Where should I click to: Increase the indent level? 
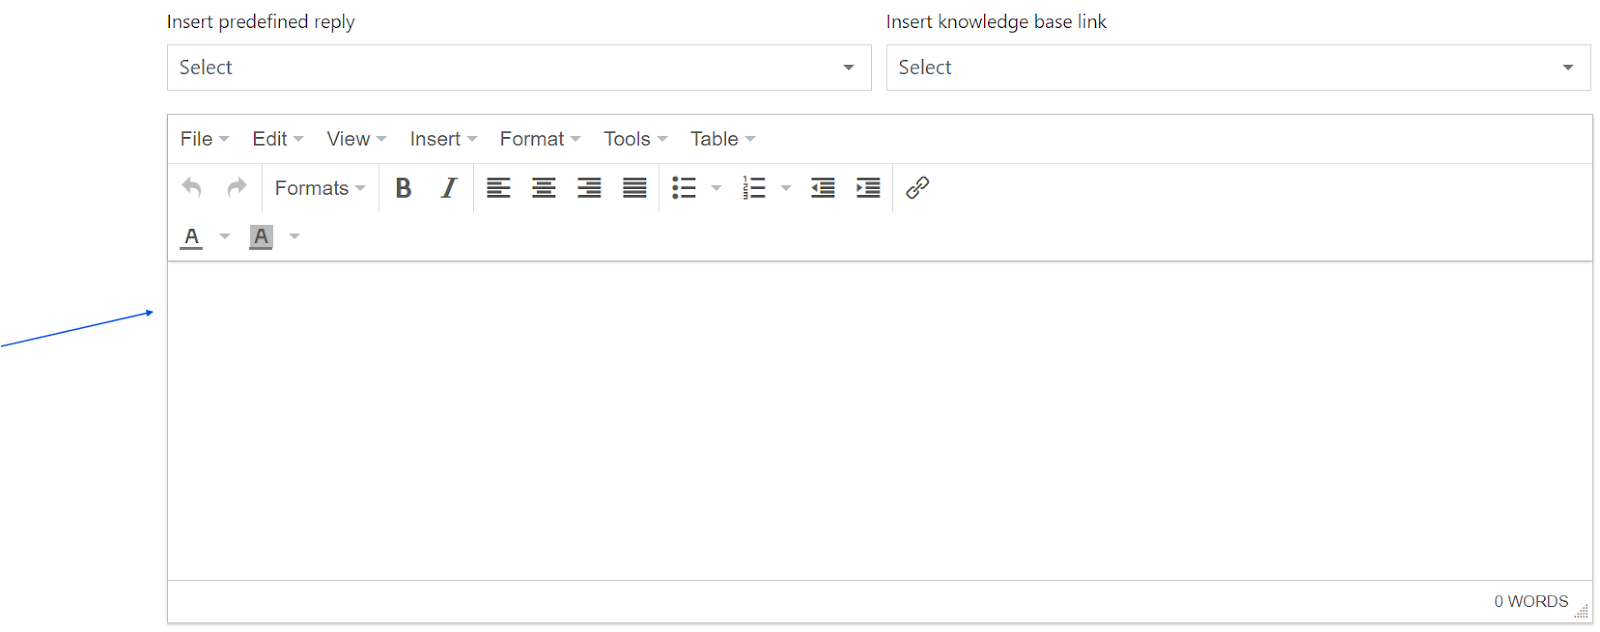pos(868,188)
